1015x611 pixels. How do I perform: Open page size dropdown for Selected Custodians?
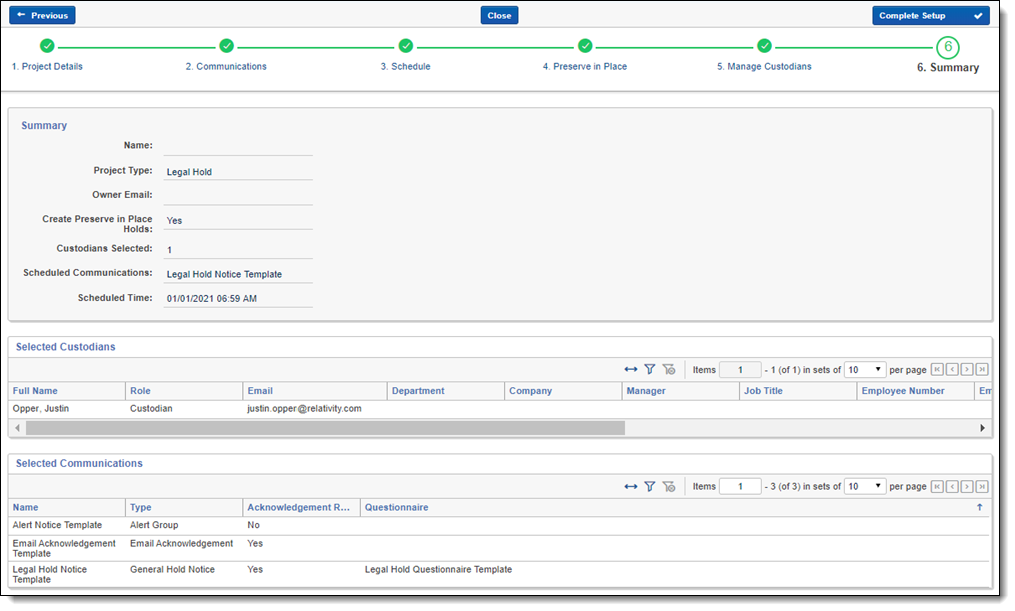[x=865, y=370]
